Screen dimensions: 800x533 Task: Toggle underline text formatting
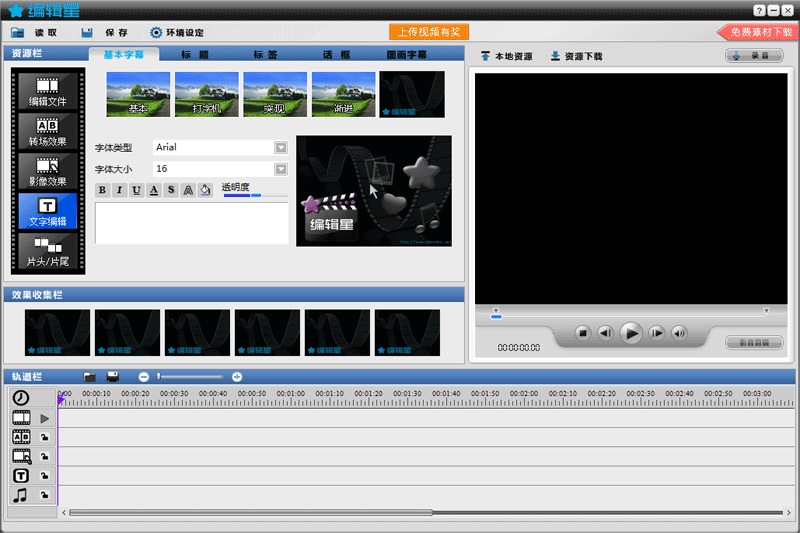(x=136, y=190)
